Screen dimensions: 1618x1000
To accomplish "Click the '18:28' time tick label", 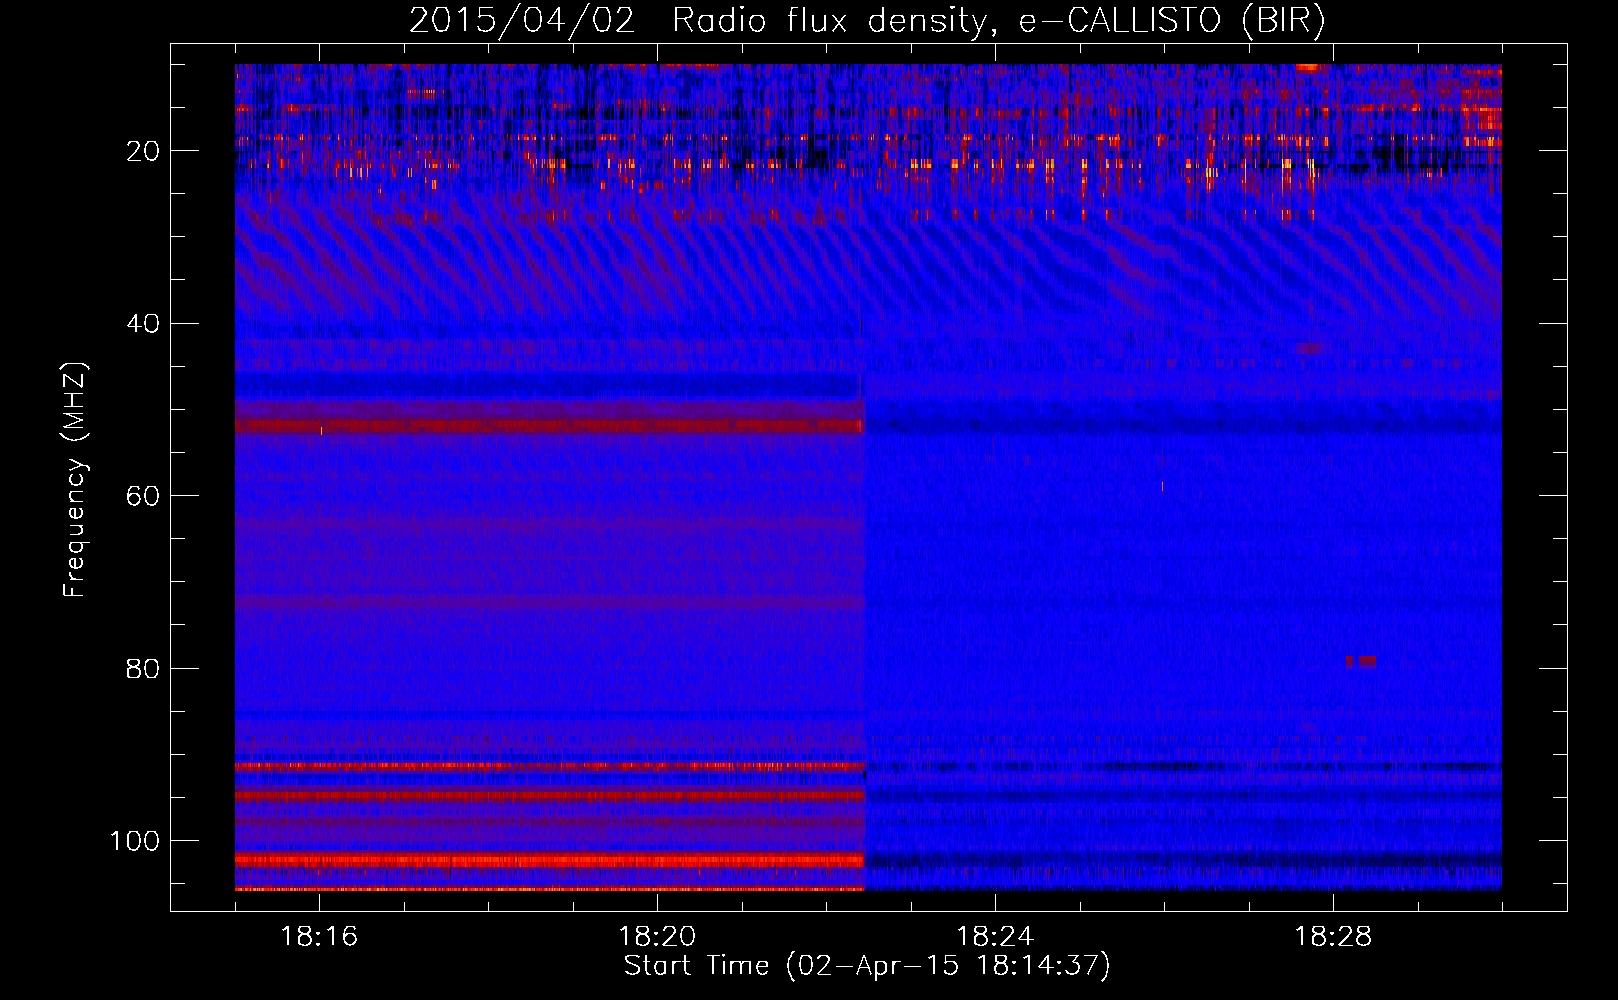I will [x=1333, y=937].
